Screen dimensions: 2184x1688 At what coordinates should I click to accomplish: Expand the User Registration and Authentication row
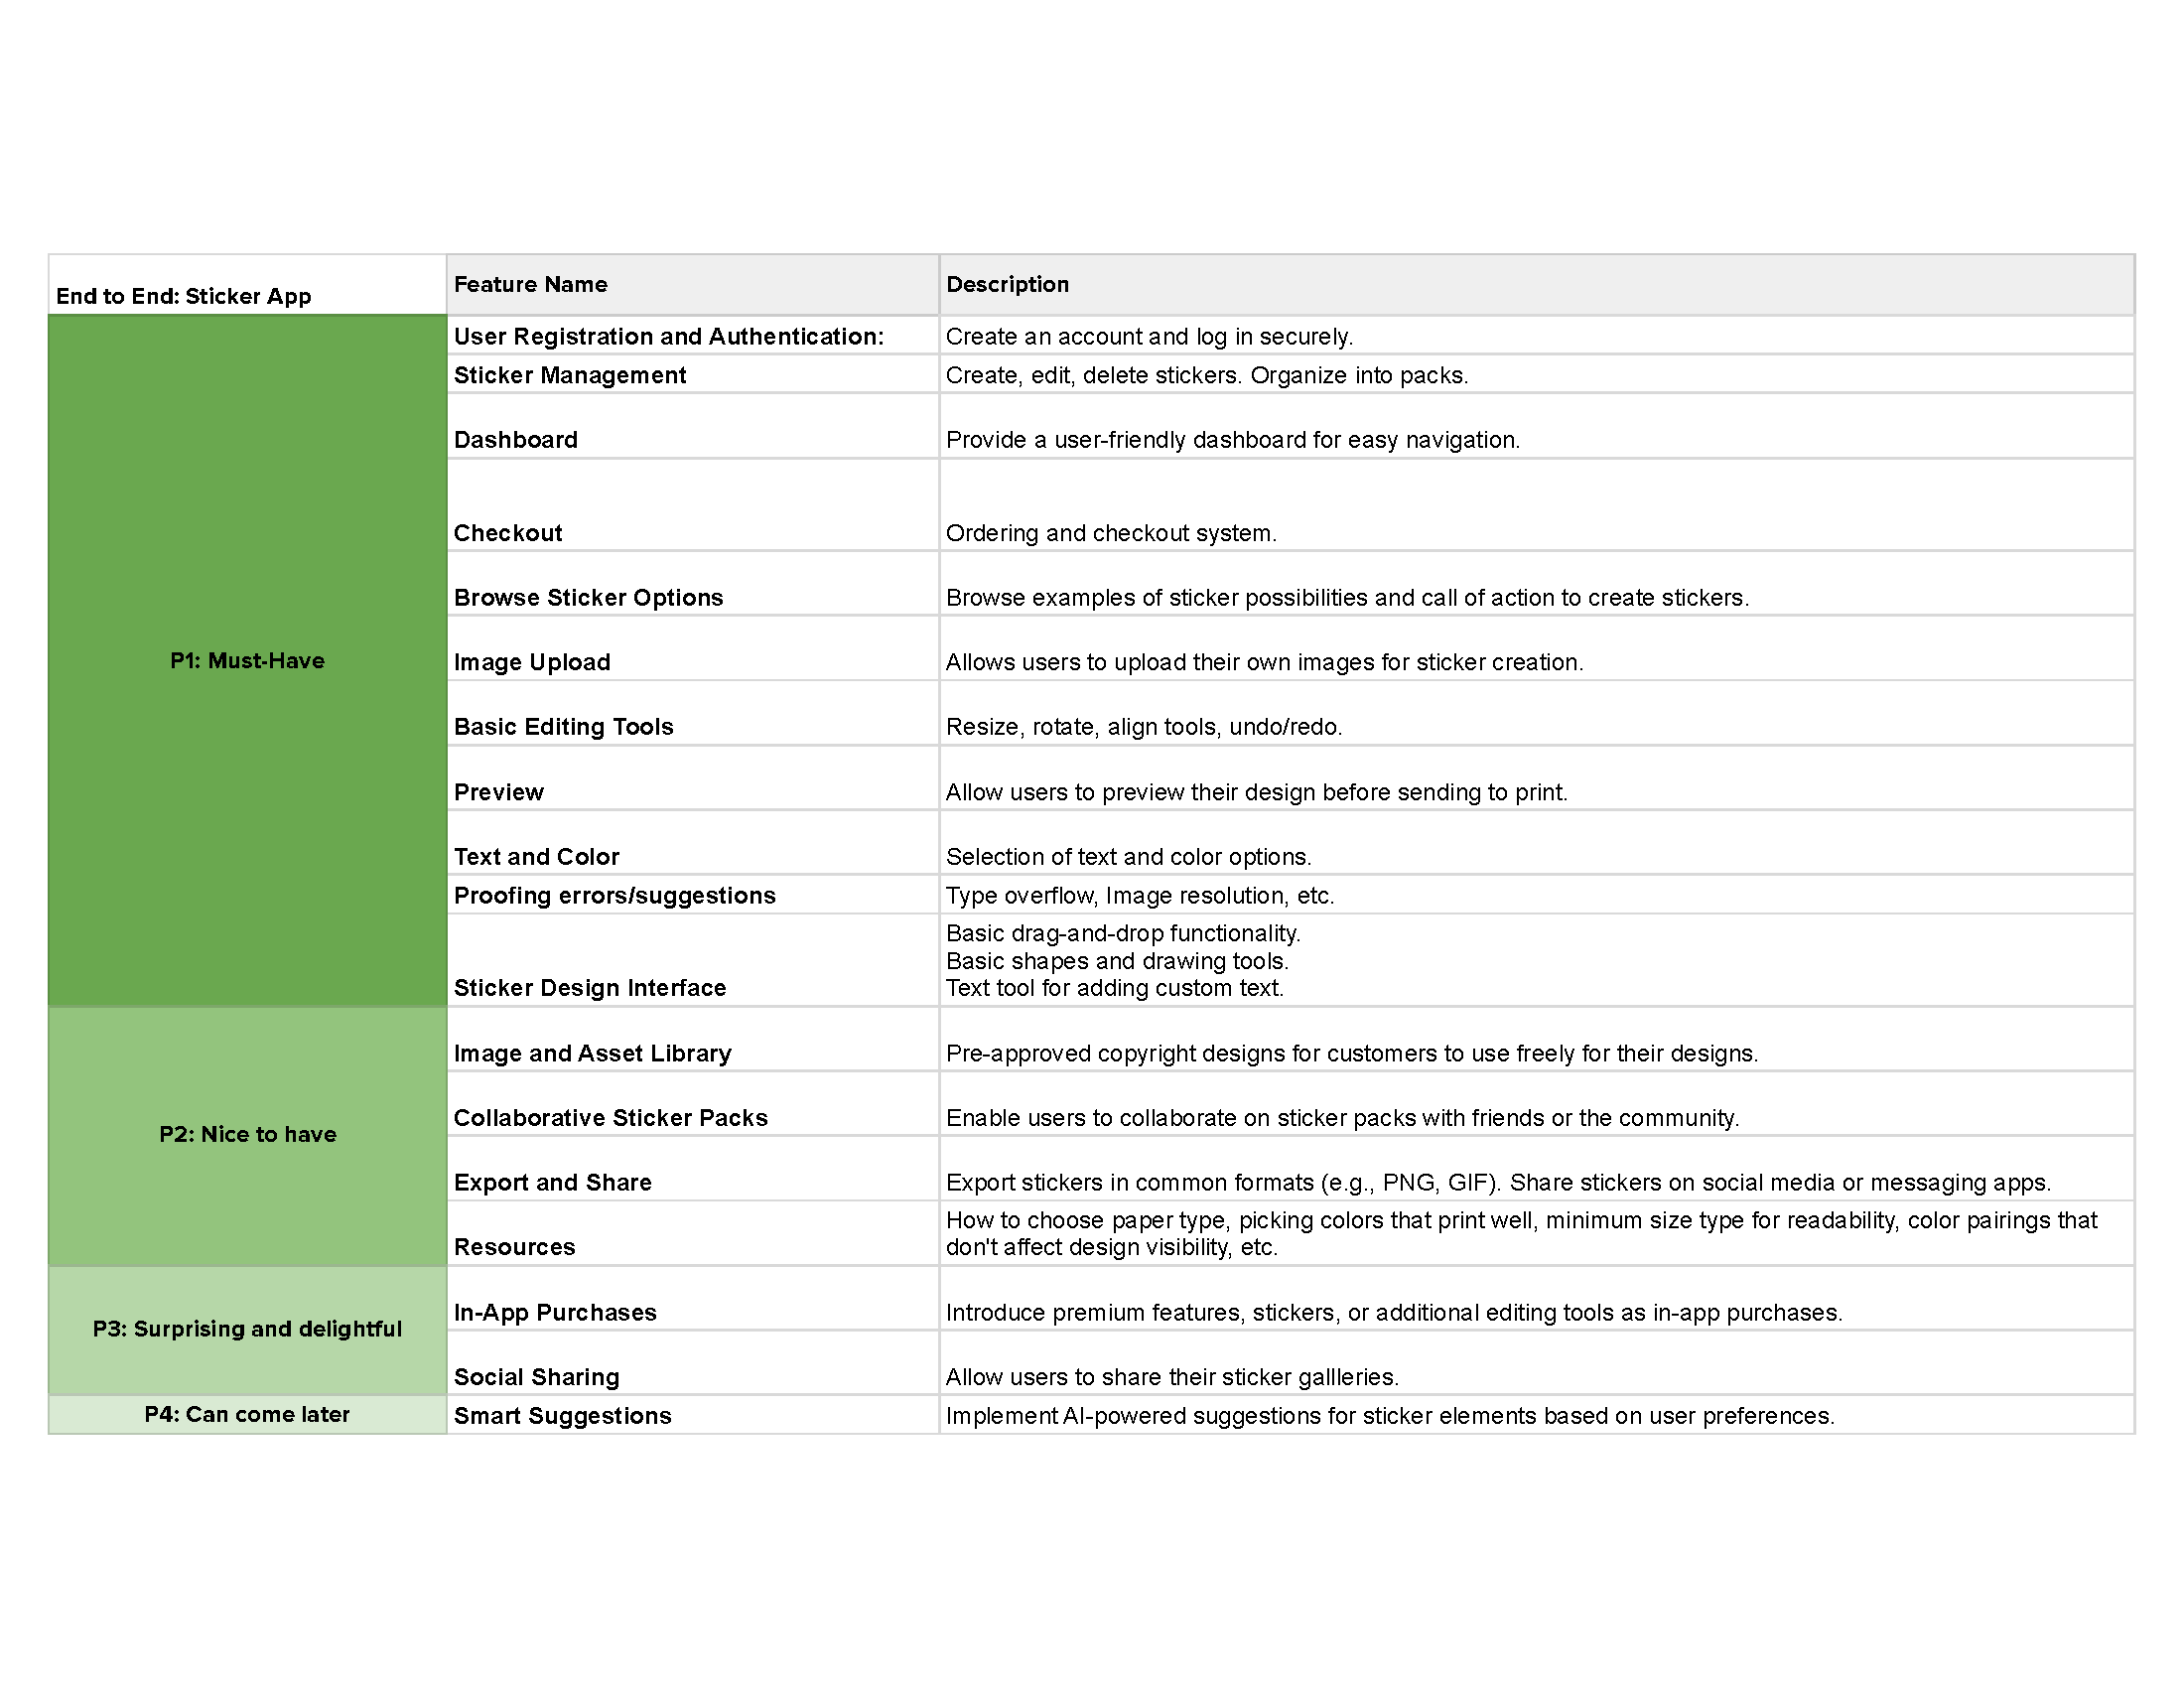(x=691, y=334)
